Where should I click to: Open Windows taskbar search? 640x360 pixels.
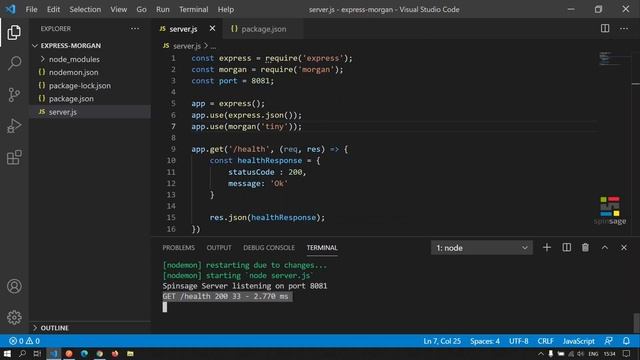[x=22, y=353]
